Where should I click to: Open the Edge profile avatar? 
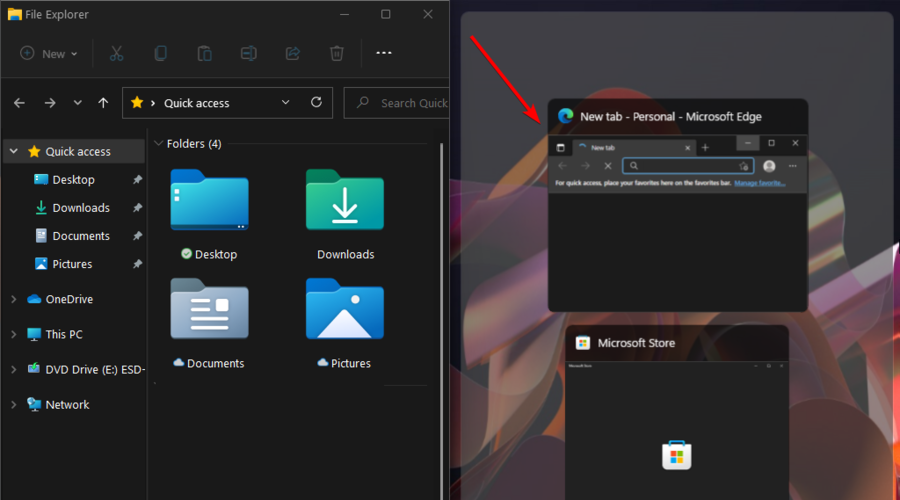point(769,166)
